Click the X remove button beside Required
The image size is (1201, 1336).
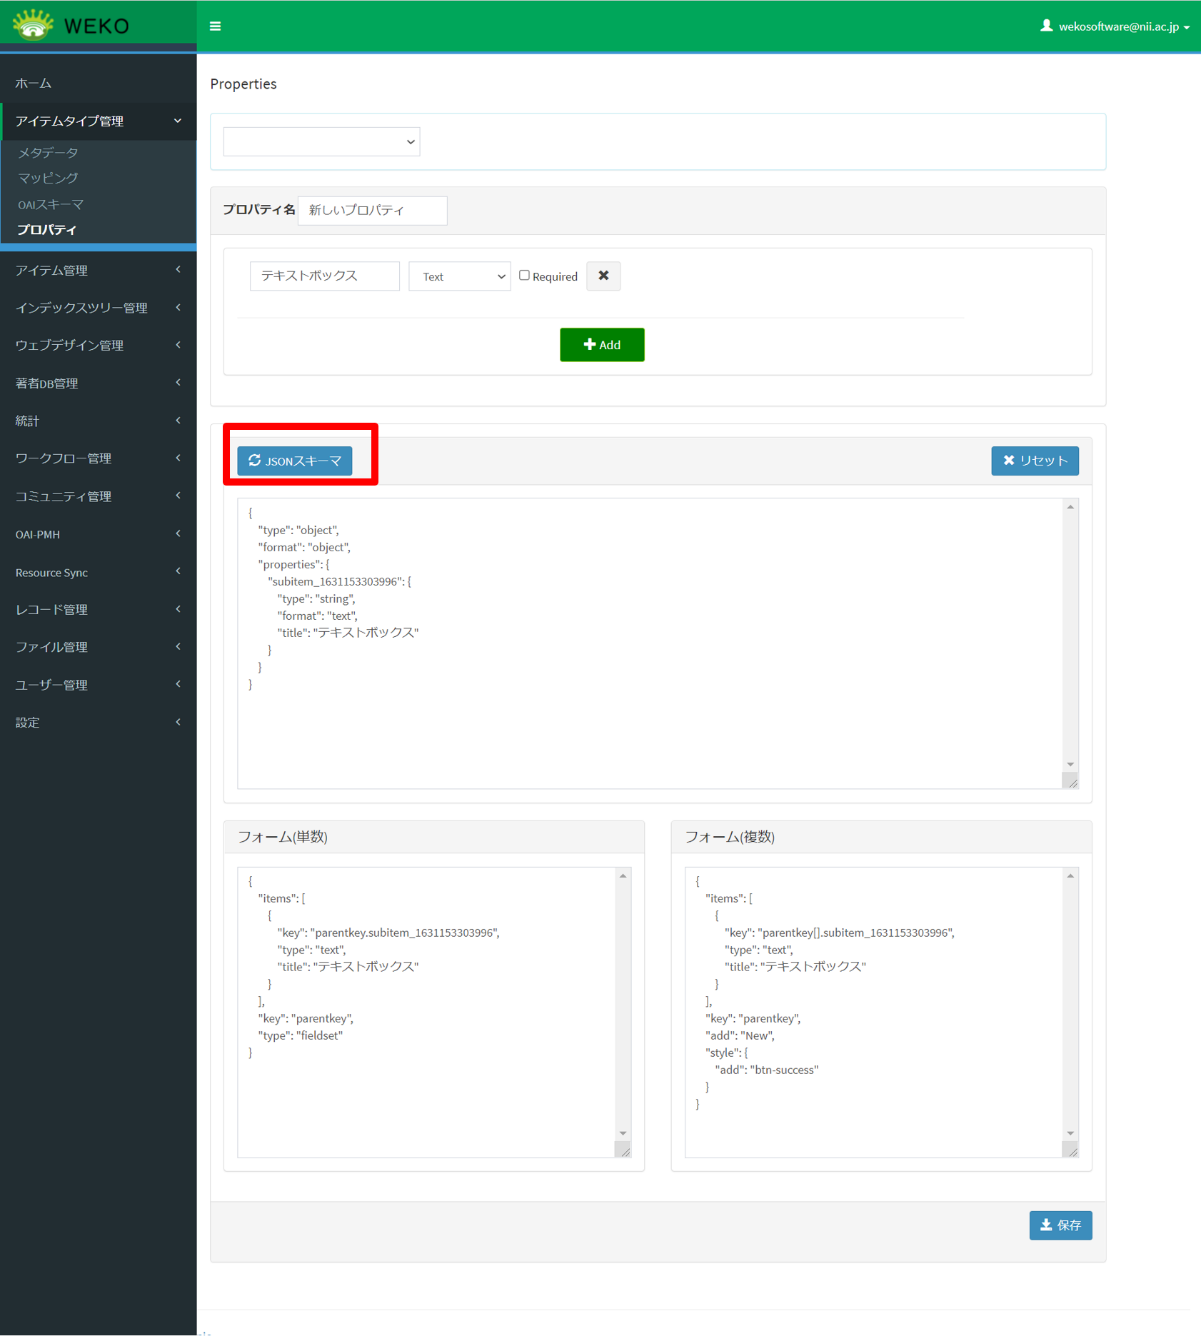(x=603, y=276)
